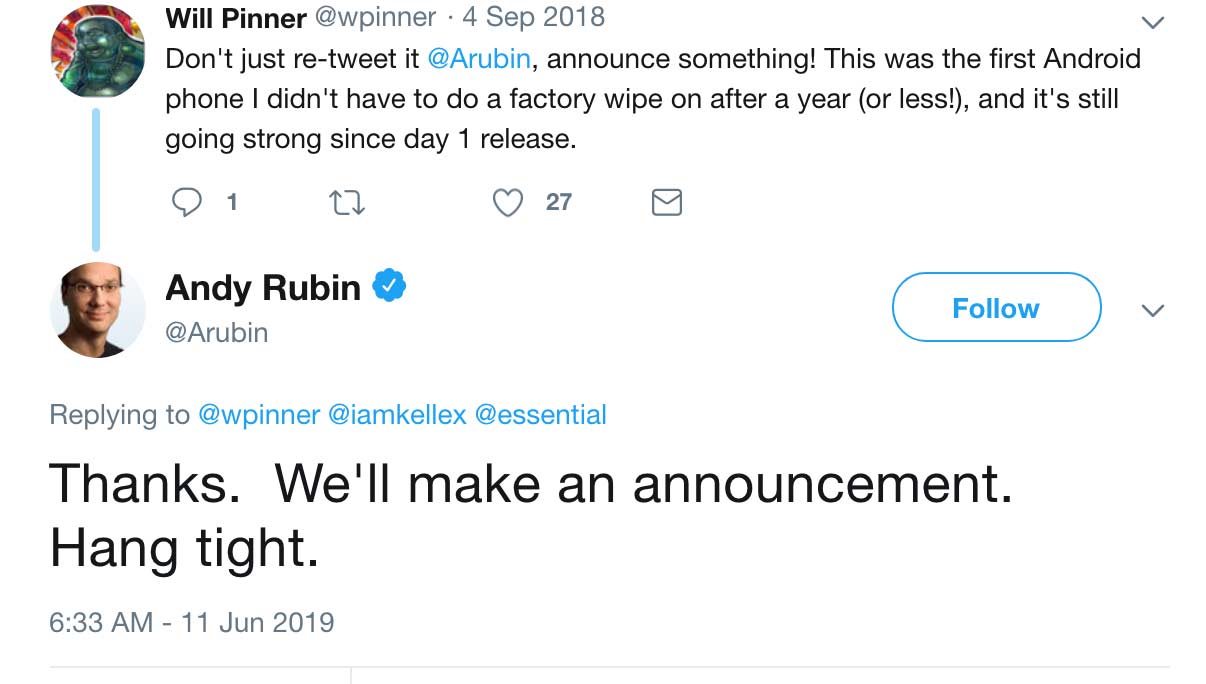The width and height of the screenshot is (1206, 684).
Task: Open Andy Rubin's profile photo
Action: tap(98, 310)
